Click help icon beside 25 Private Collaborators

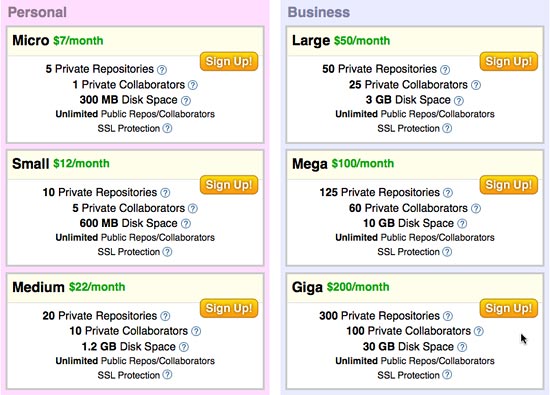476,85
